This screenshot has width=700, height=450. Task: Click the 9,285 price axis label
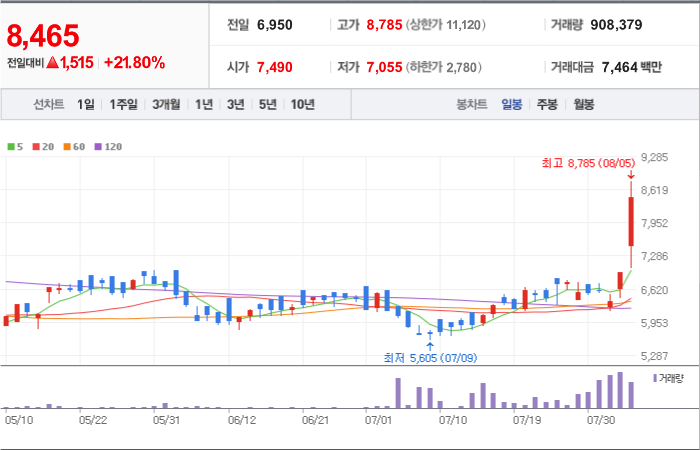point(654,158)
